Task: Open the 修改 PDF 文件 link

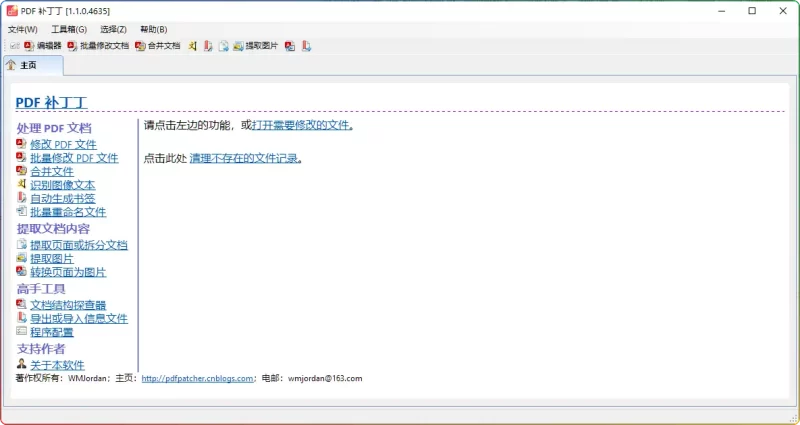Action: [x=63, y=144]
